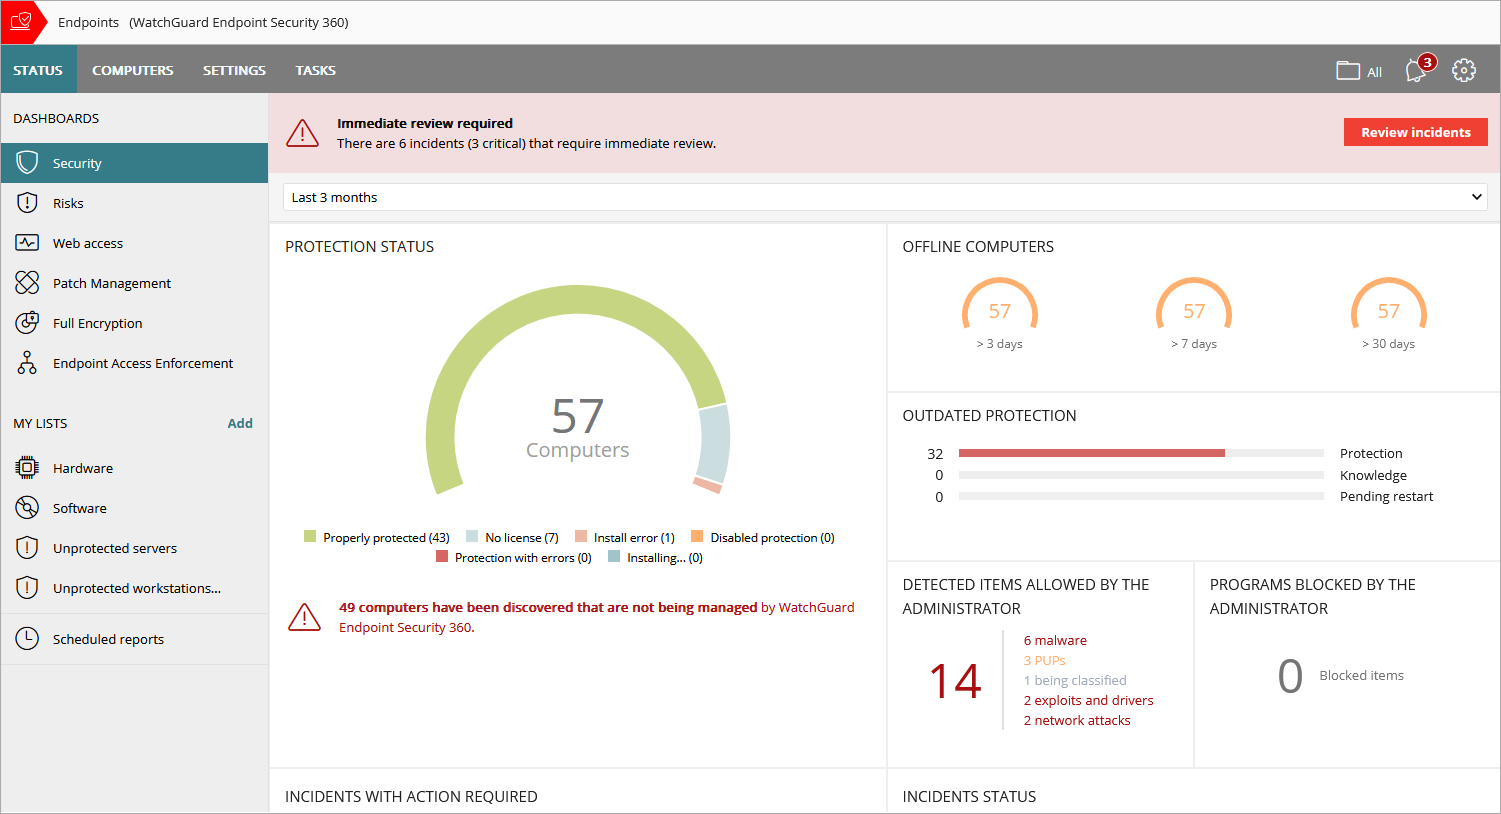
Task: Click the 0 Blocked items count
Action: (x=1290, y=676)
